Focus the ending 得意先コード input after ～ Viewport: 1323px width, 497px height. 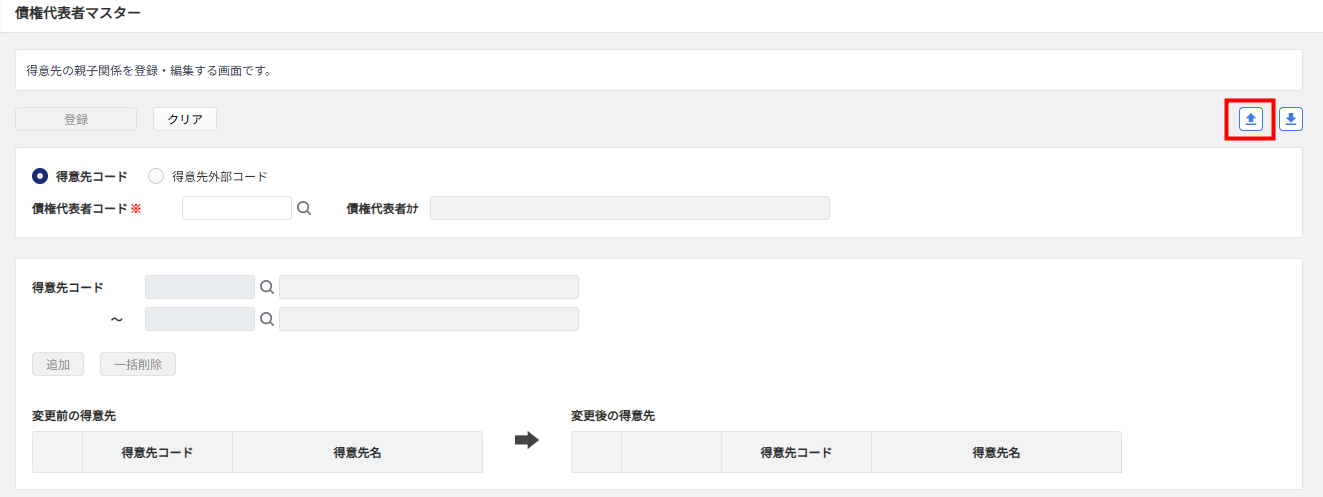(200, 319)
